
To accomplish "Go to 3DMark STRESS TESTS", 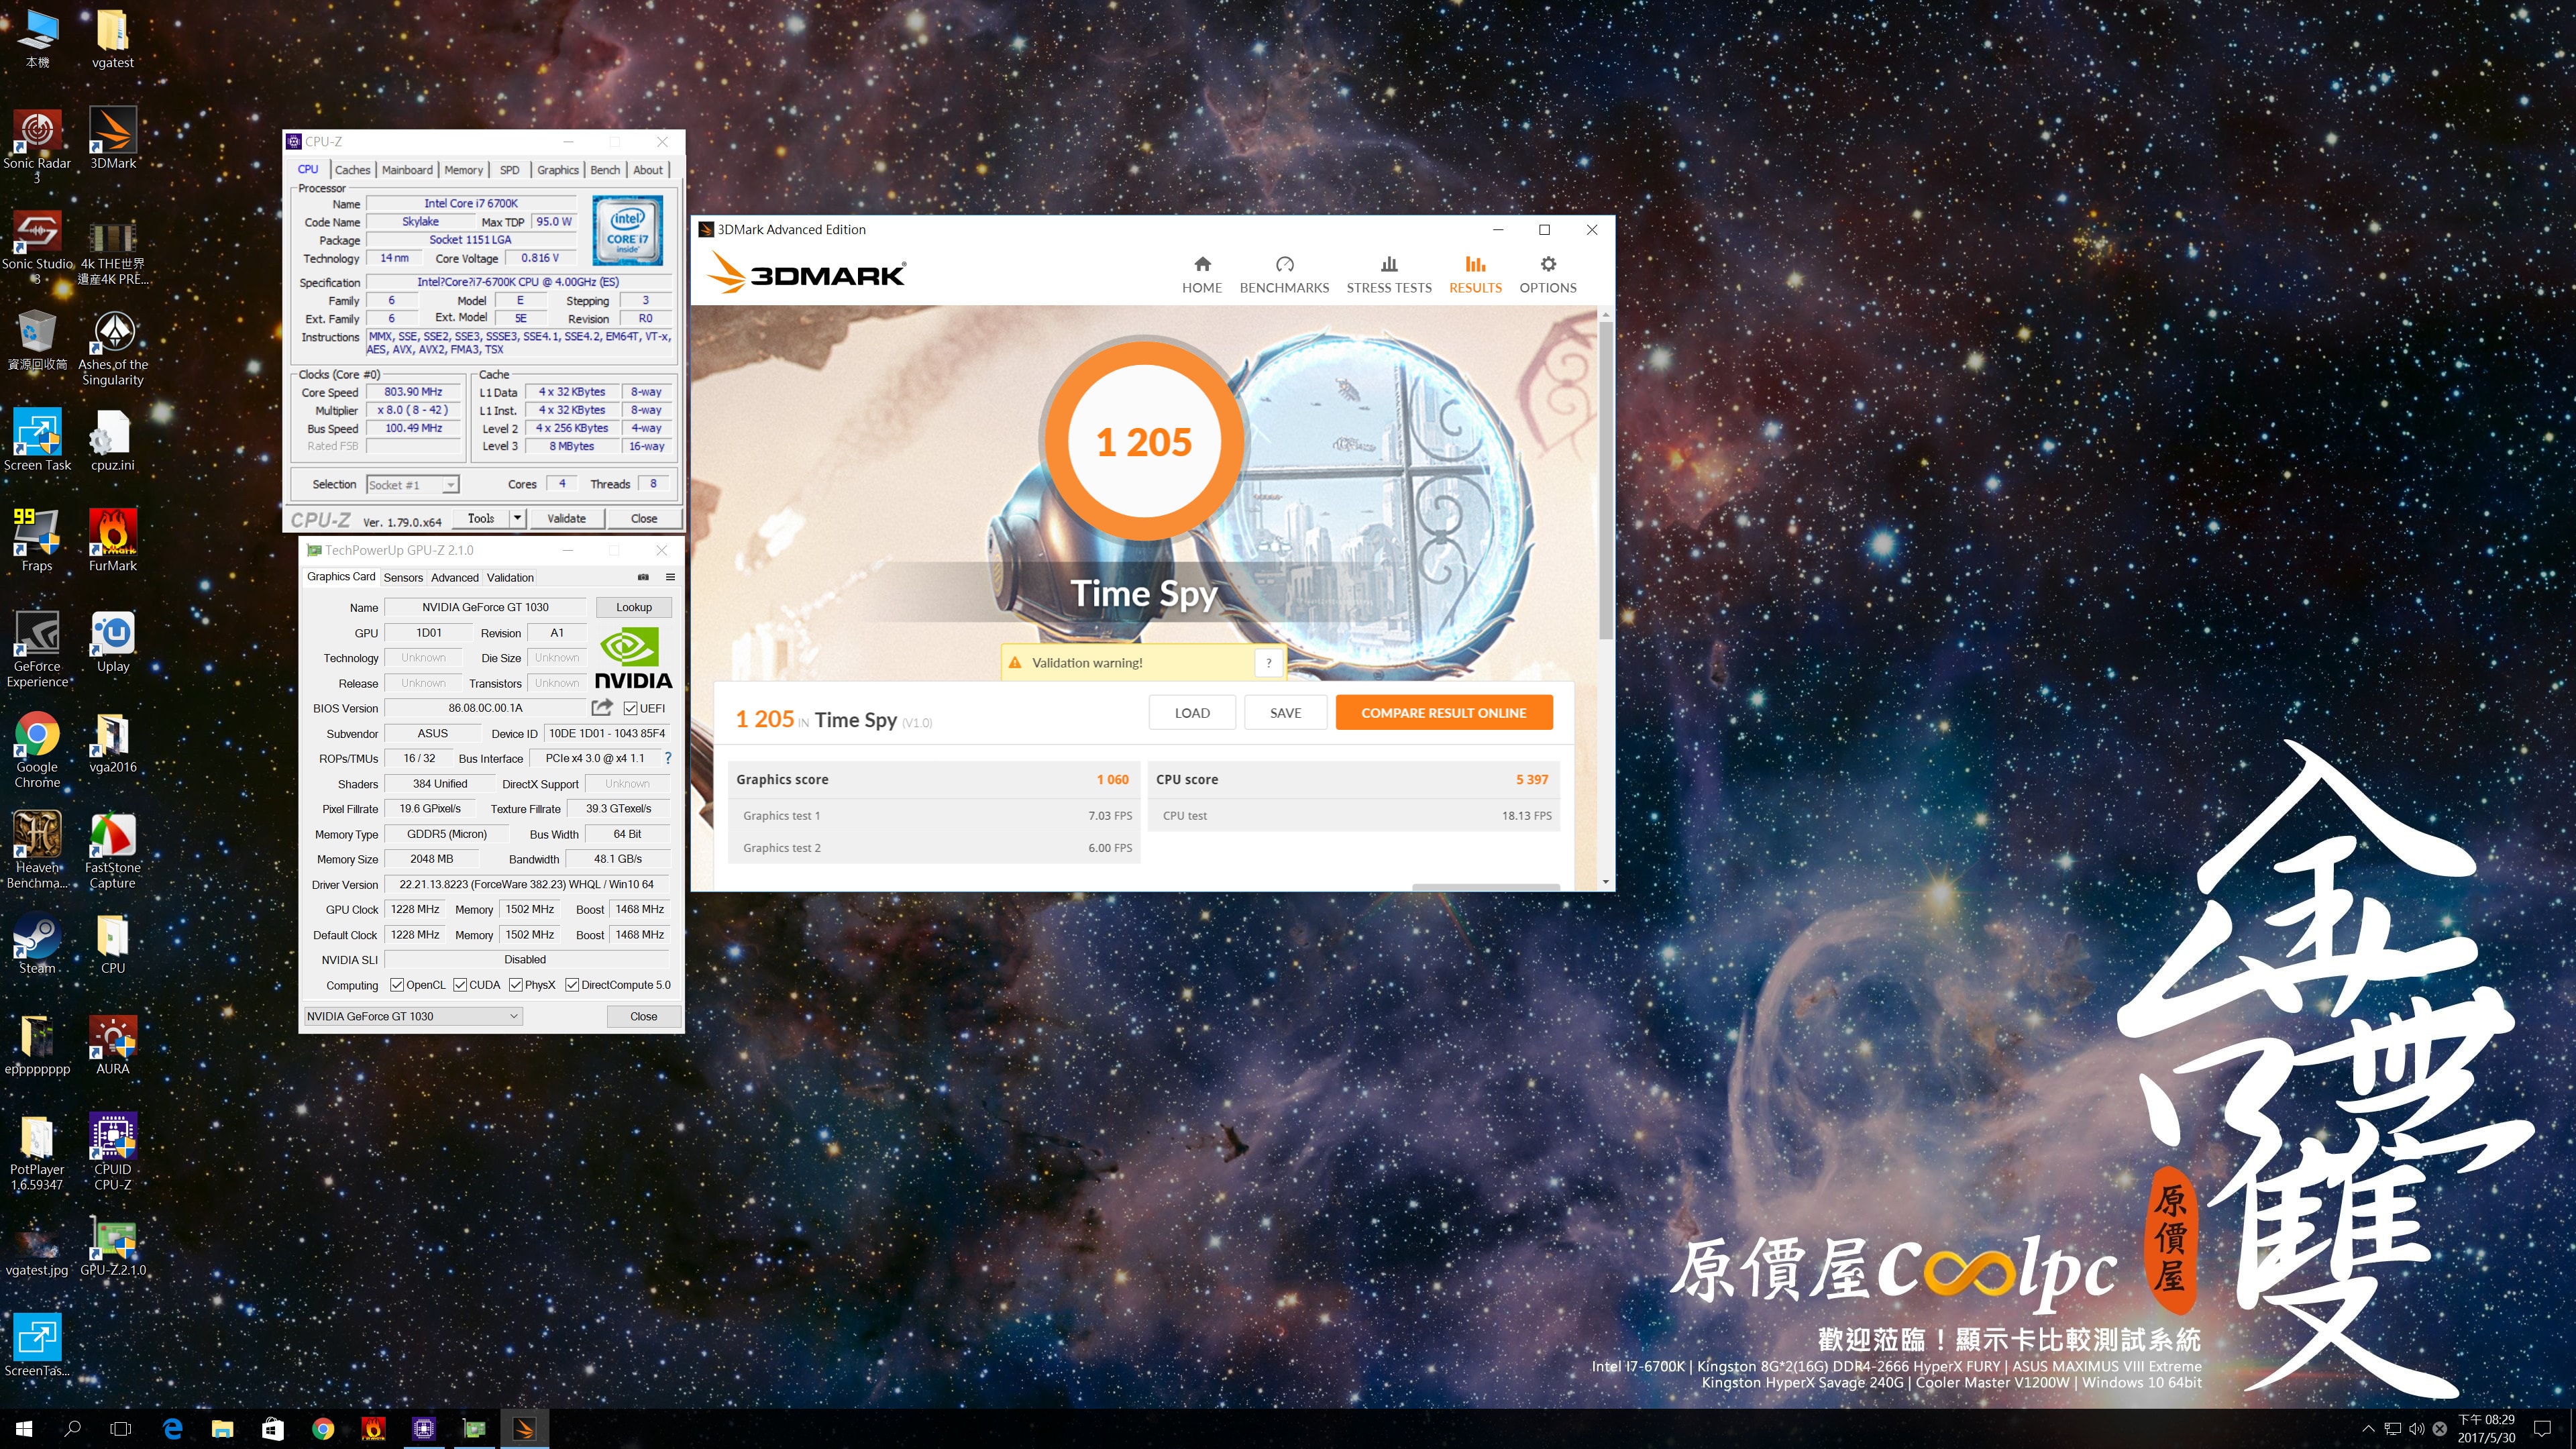I will coord(1388,275).
